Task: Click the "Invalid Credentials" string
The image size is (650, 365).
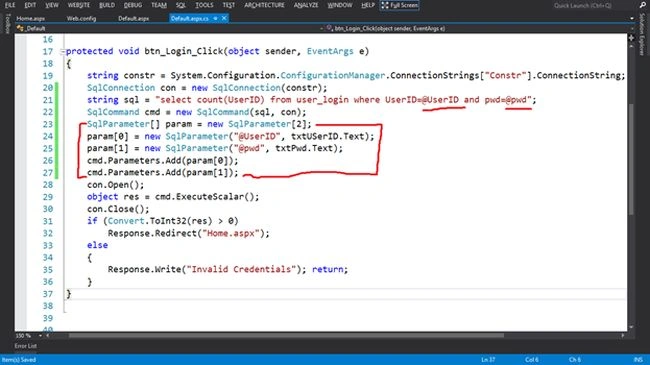Action: [x=241, y=269]
